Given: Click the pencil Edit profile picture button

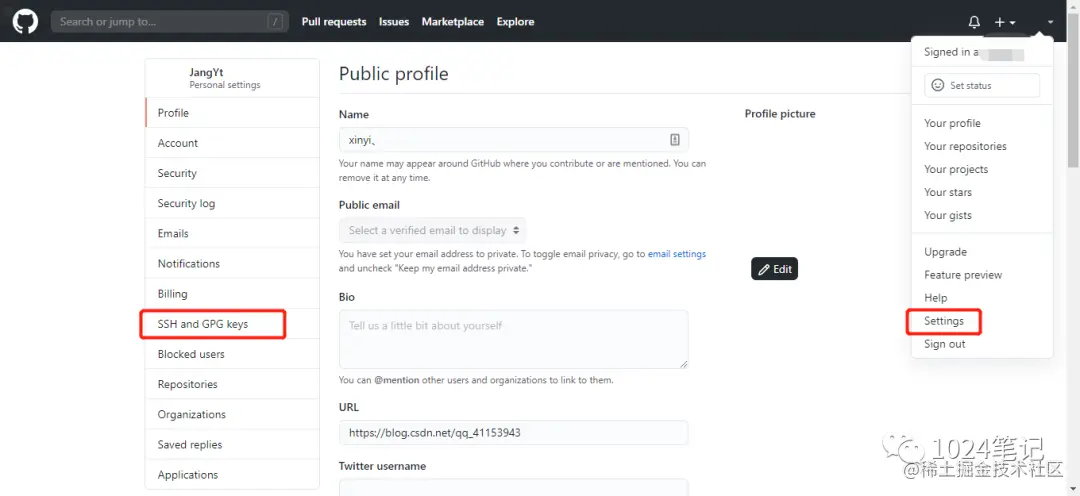Looking at the screenshot, I should (x=774, y=269).
